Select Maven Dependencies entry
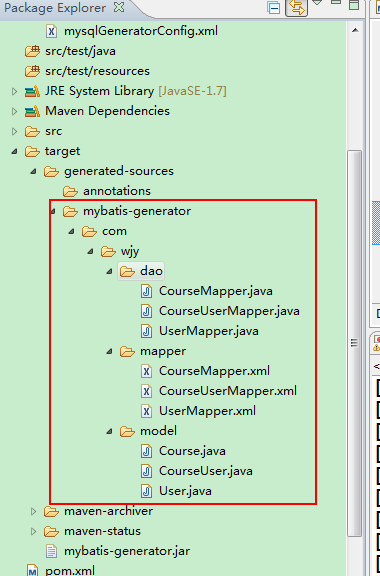This screenshot has width=380, height=576. (107, 111)
